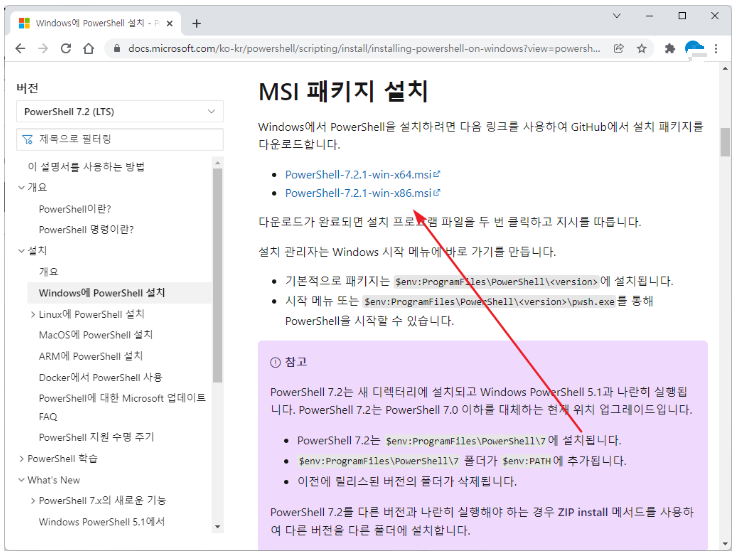Screen dimensions: 738x553
Task: Collapse the 개요 top-level section
Action: coord(21,187)
